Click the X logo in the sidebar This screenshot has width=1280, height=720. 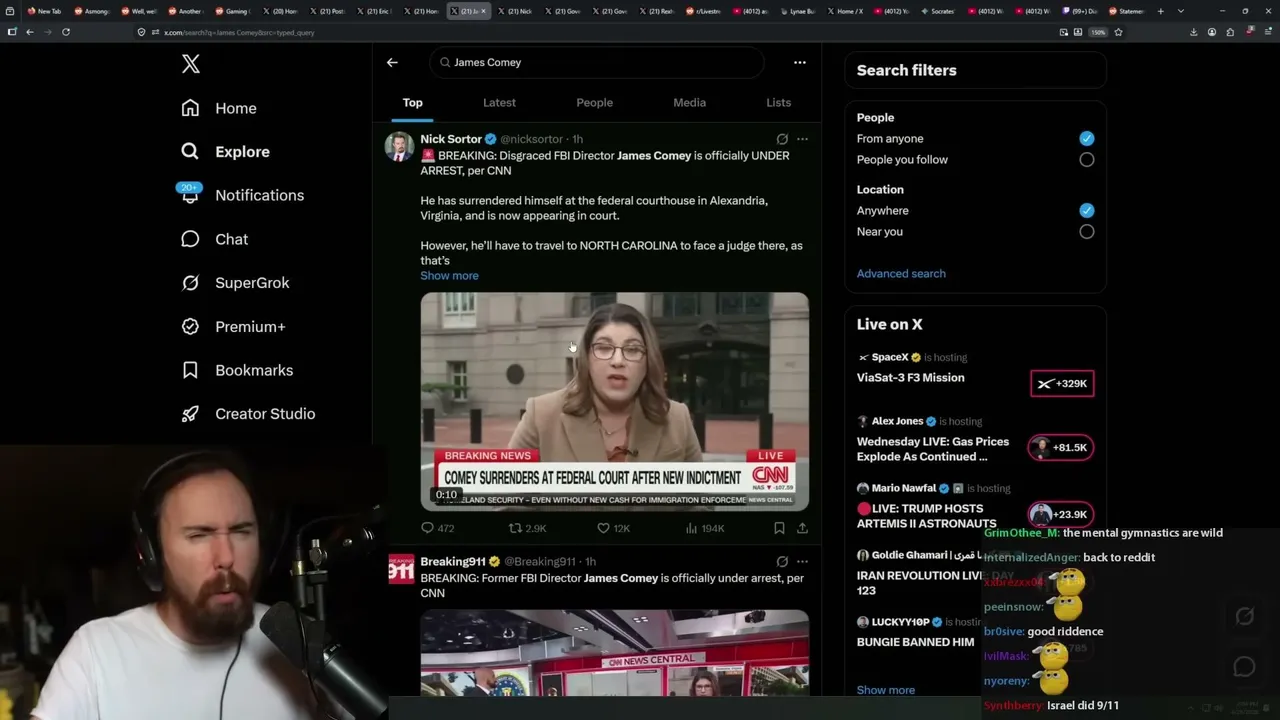191,65
